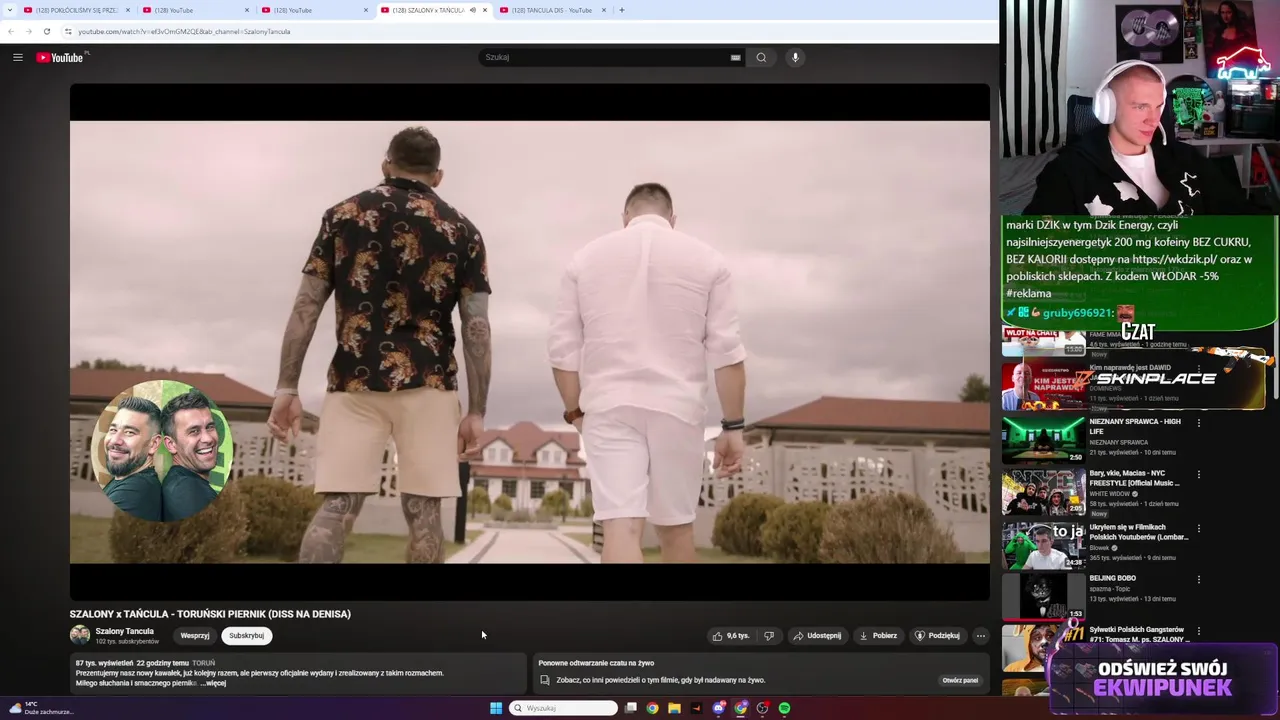The height and width of the screenshot is (720, 1280).
Task: Mute the SZALONY x TAŃCULA tab audio icon
Action: [x=472, y=10]
